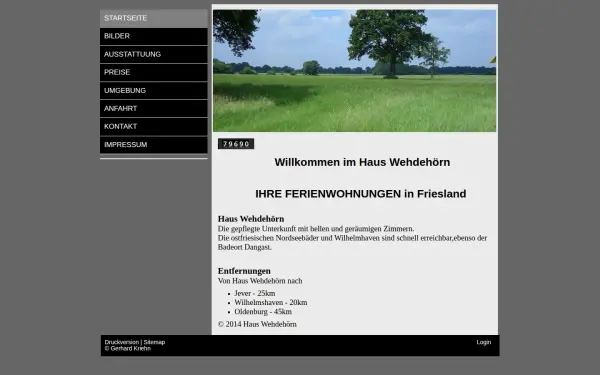600x375 pixels.
Task: Go to the BILDER page
Action: click(154, 36)
